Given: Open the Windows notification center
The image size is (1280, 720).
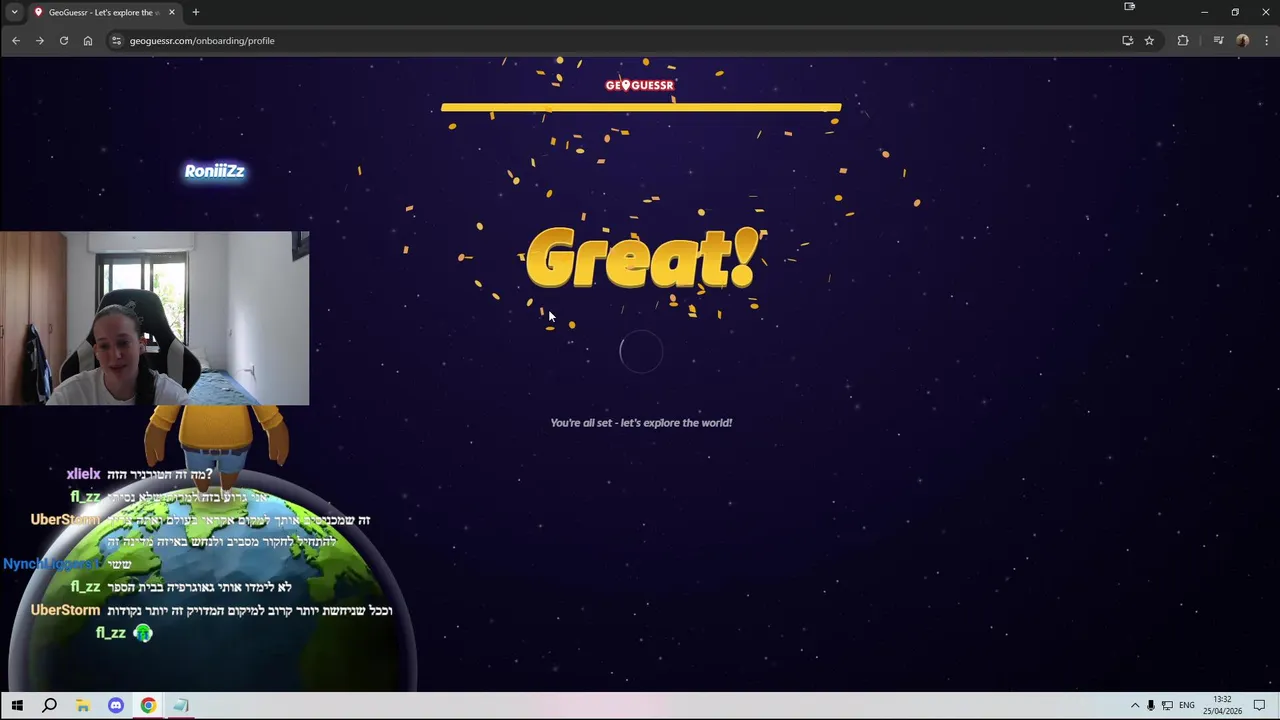Looking at the screenshot, I should [x=1259, y=706].
